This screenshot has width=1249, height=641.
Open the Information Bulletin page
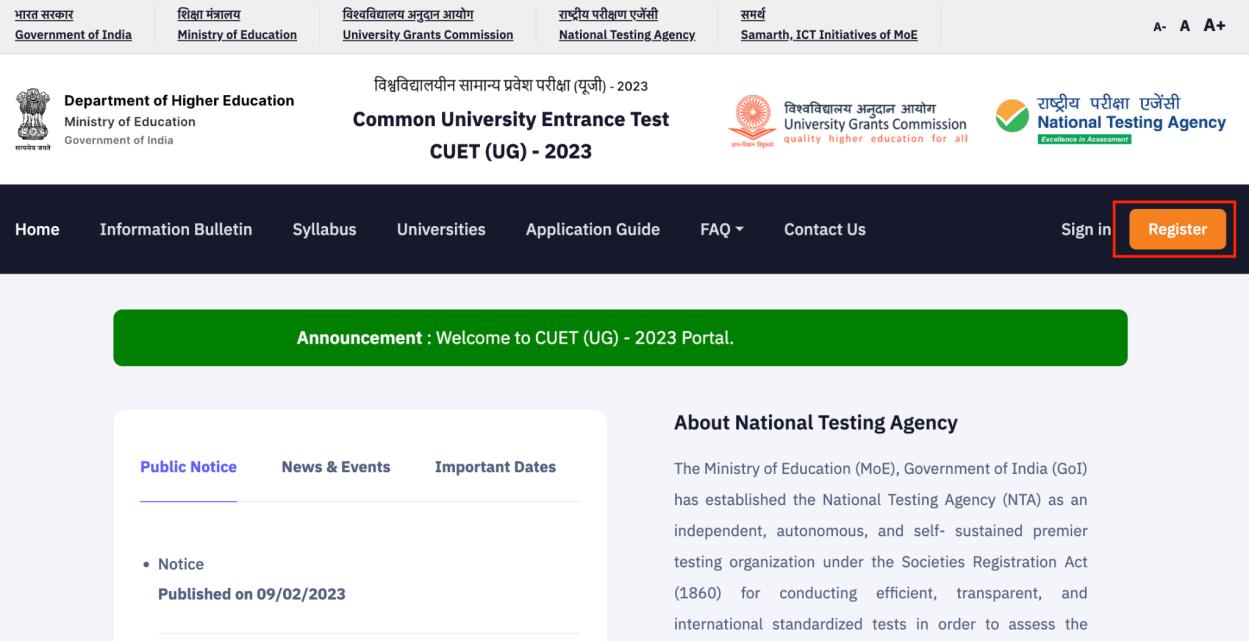[176, 229]
